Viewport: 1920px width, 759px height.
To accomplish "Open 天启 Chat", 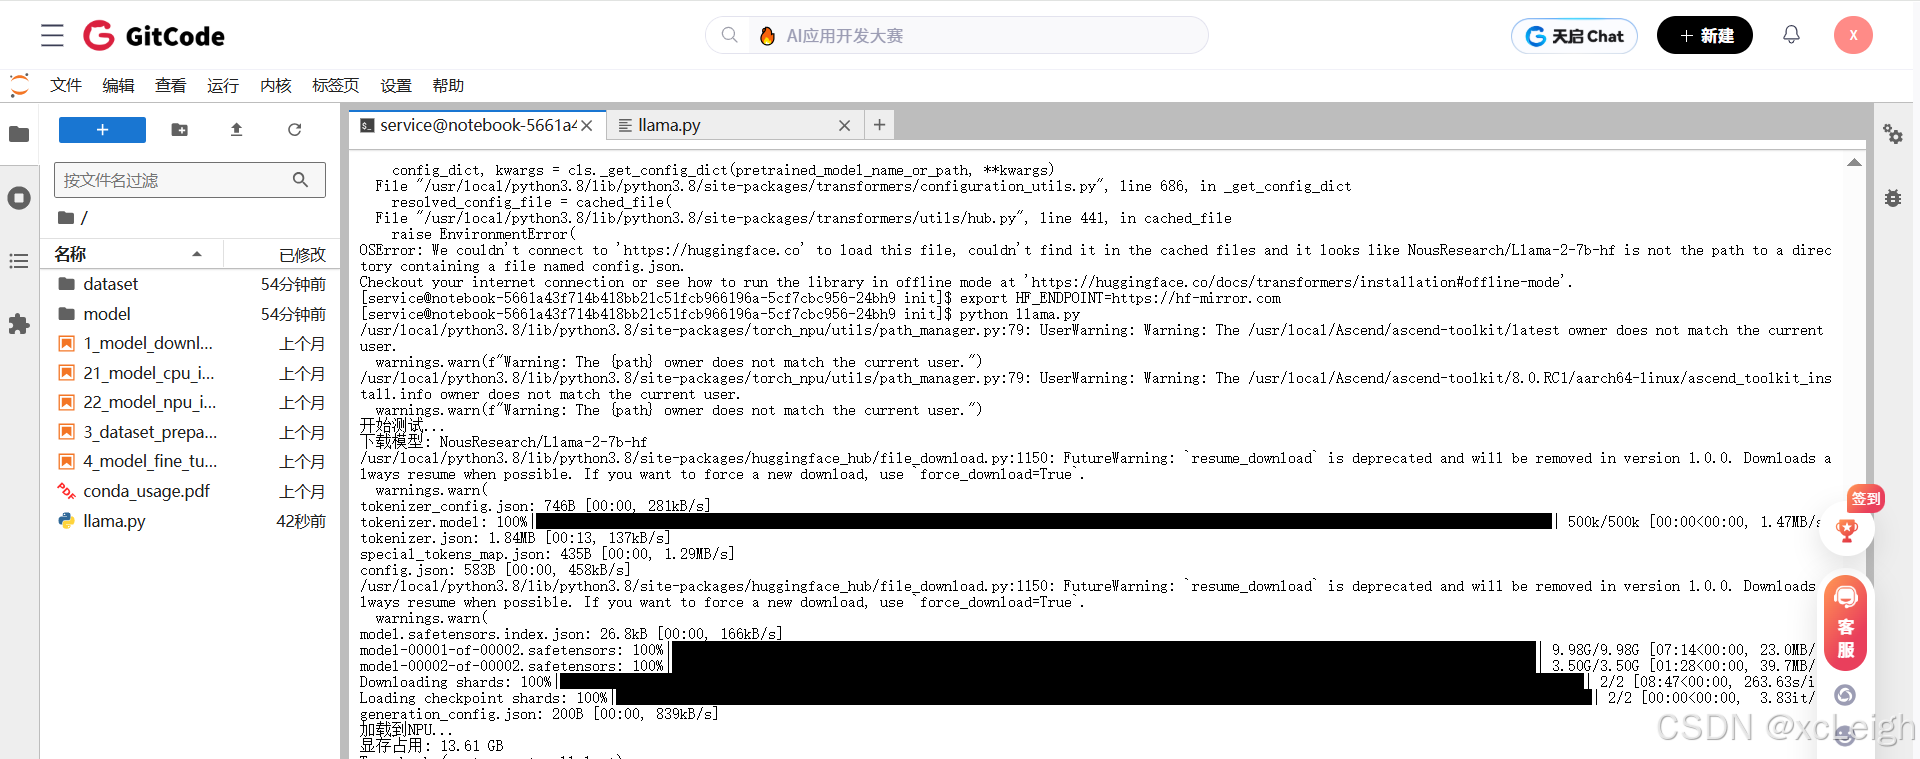I will [1574, 36].
